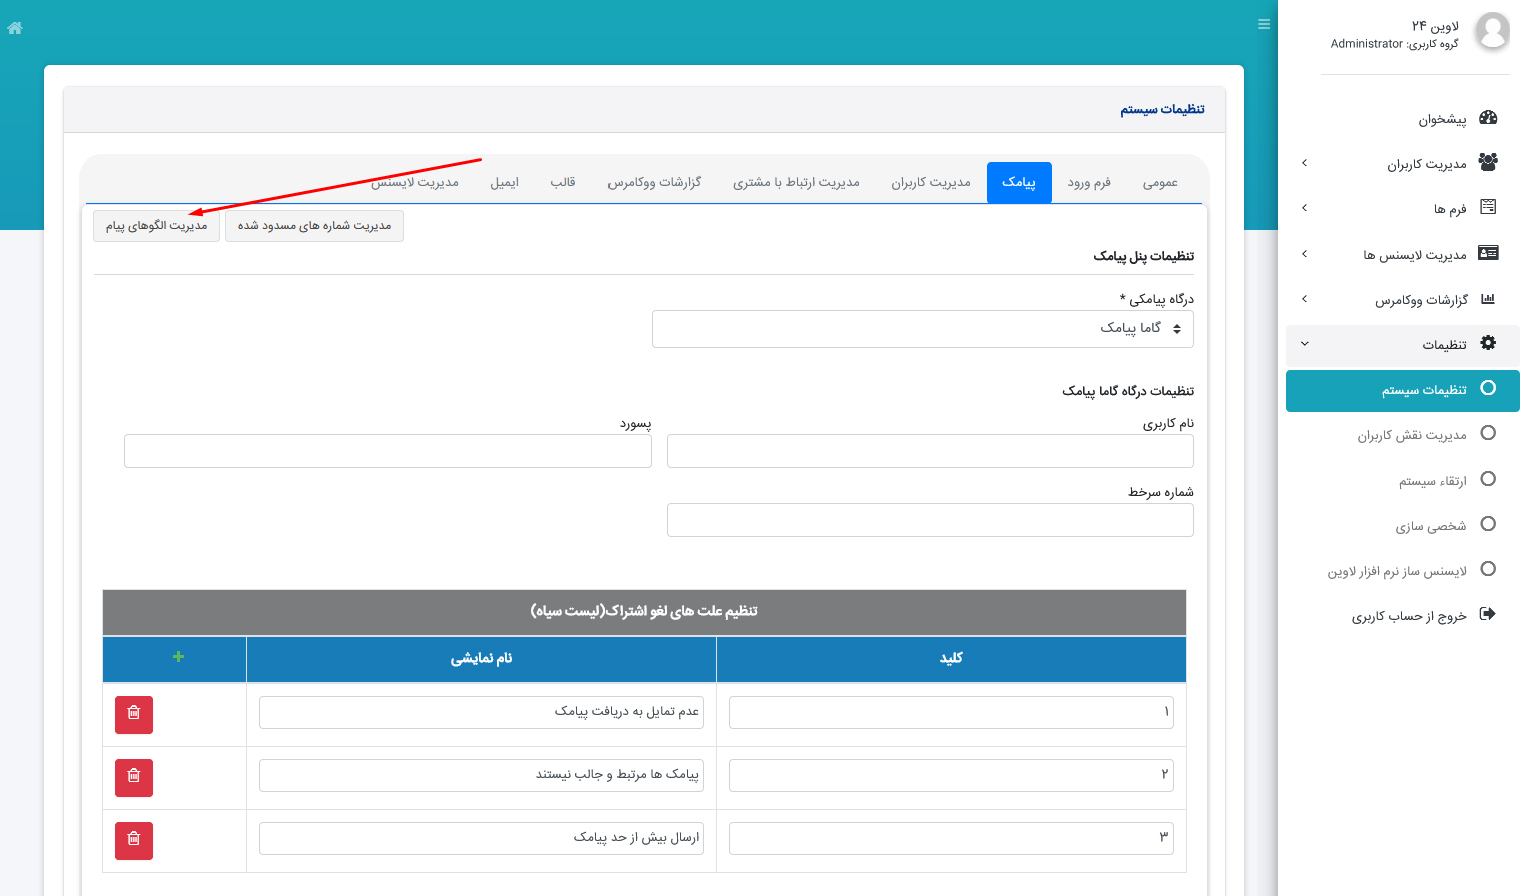Image resolution: width=1528 pixels, height=896 pixels.
Task: Click the مدیریت الگوهای پیام button
Action: [x=156, y=226]
